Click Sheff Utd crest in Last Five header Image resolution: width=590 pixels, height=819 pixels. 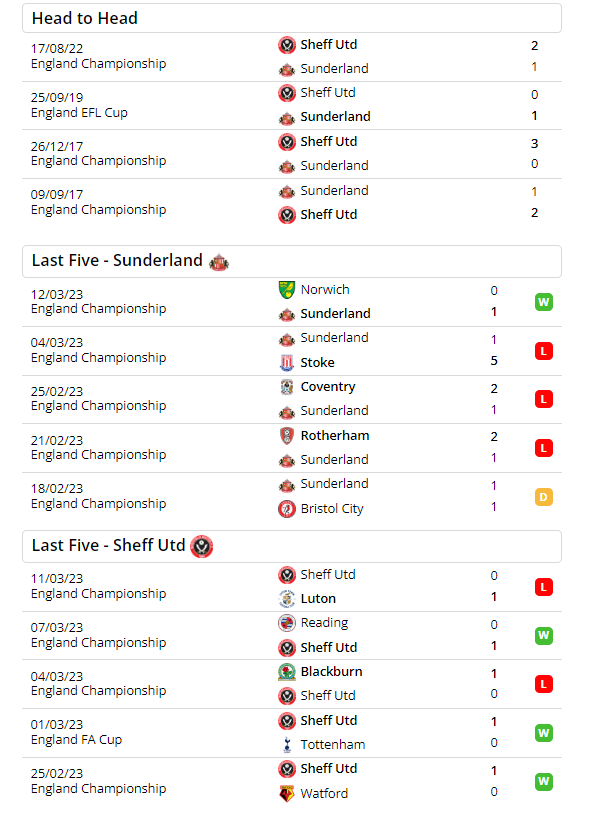(x=202, y=547)
